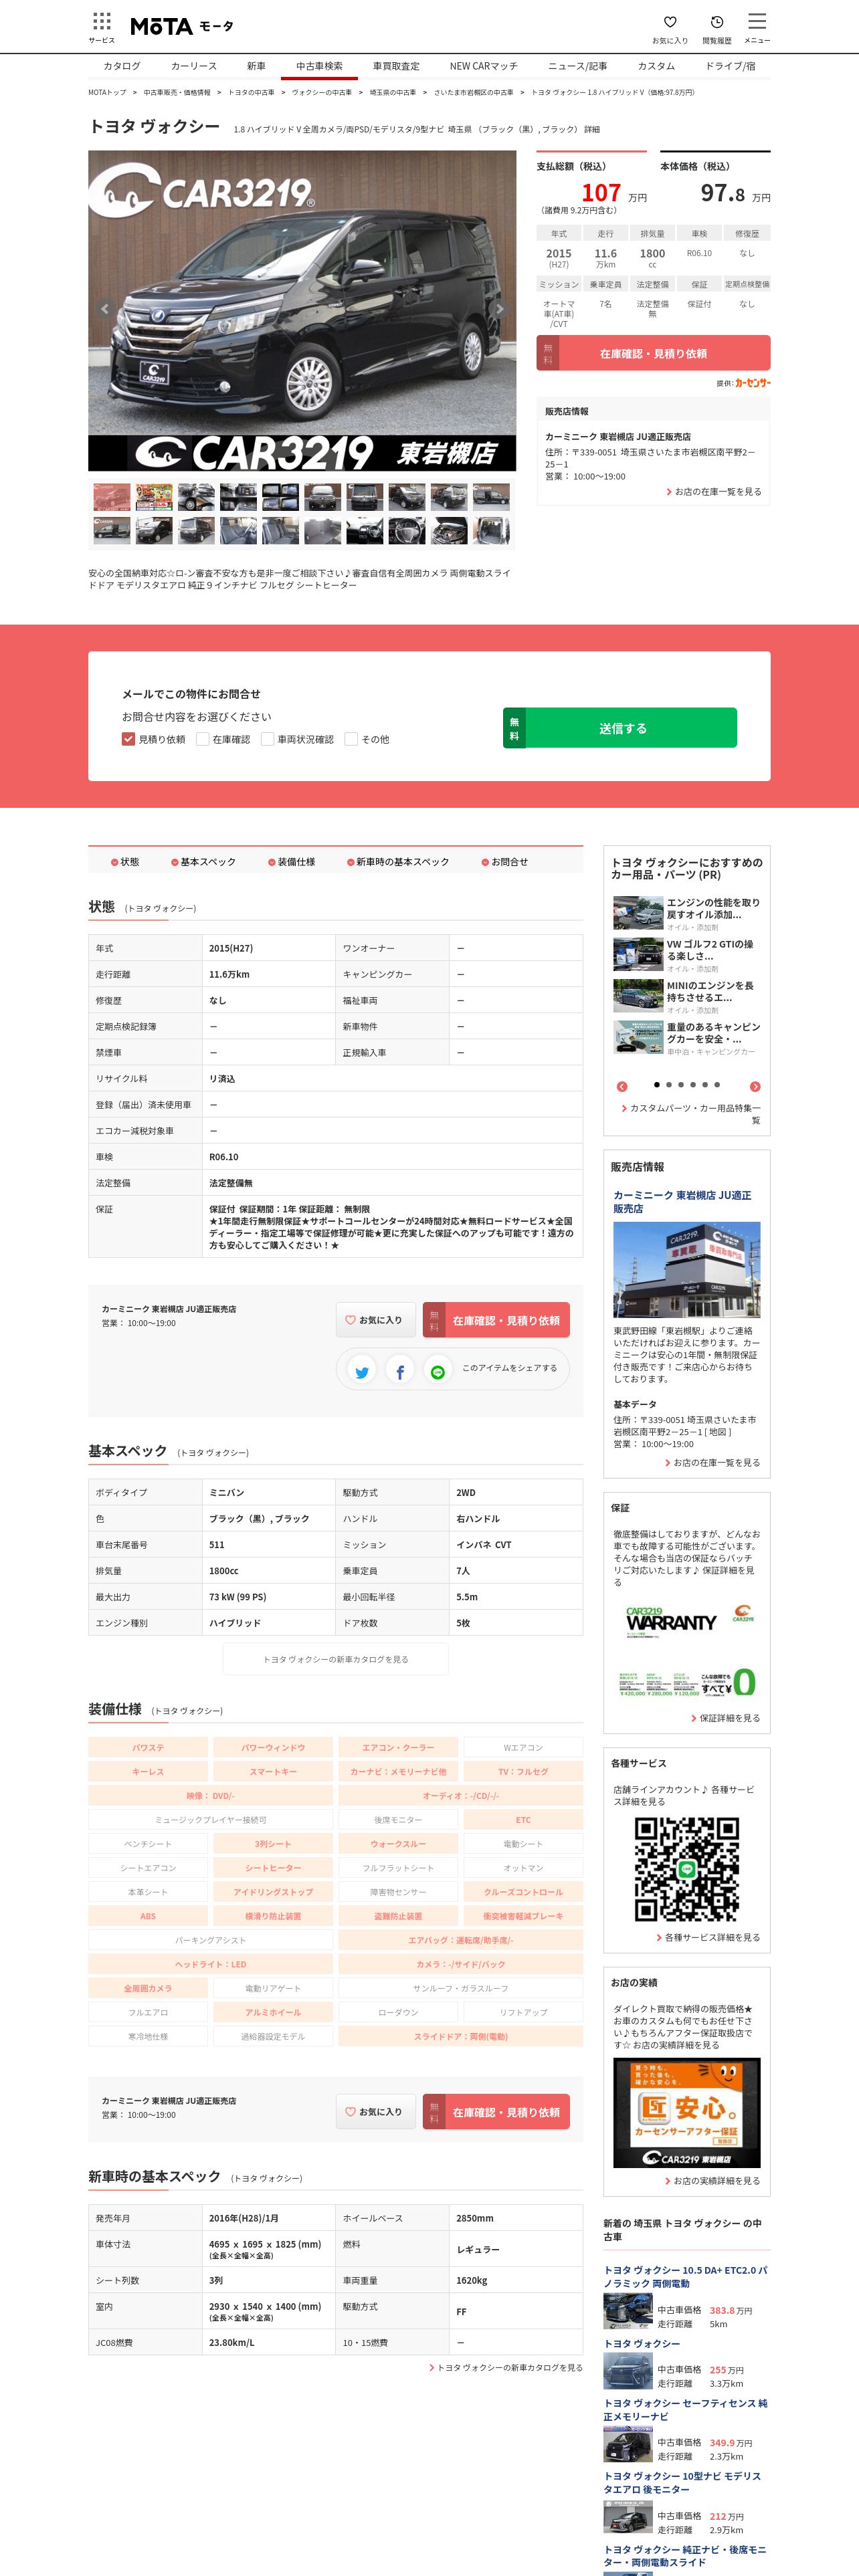Check the 在庫確認 checkbox

(x=202, y=739)
